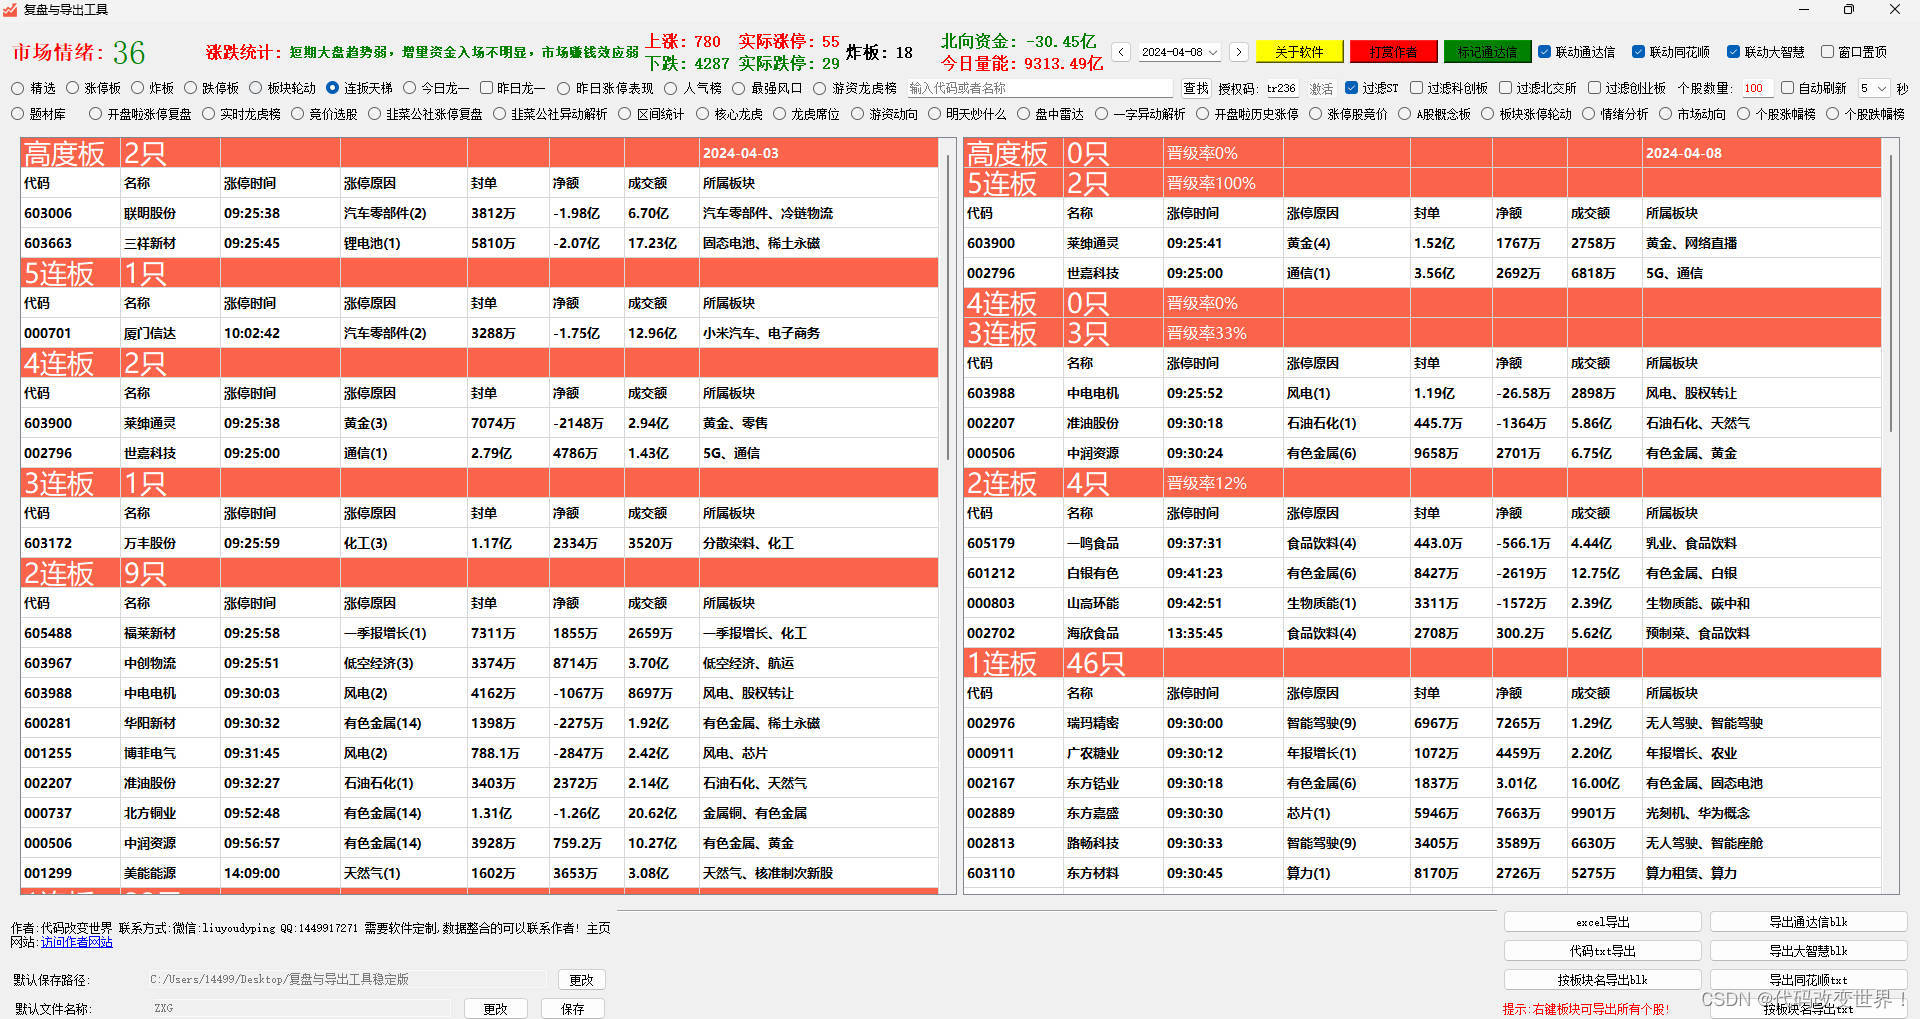Screen dimensions: 1920x1019
Task: Click the 厦门信达 row in left table
Action: point(479,333)
